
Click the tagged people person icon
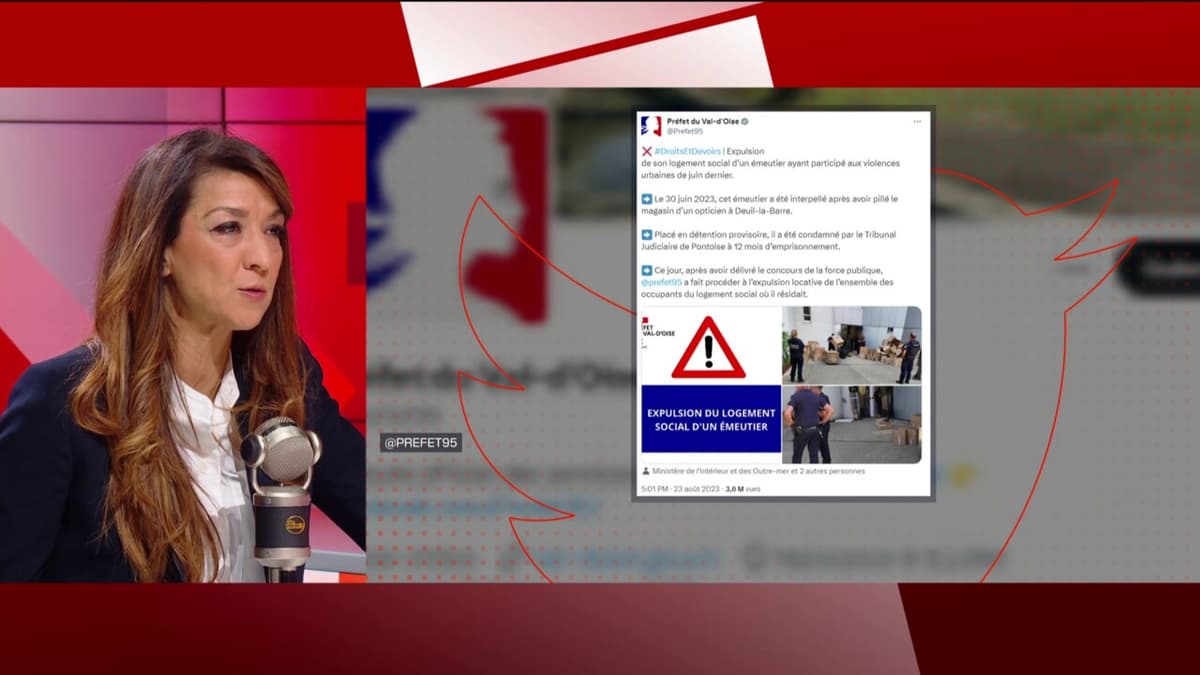[x=645, y=471]
